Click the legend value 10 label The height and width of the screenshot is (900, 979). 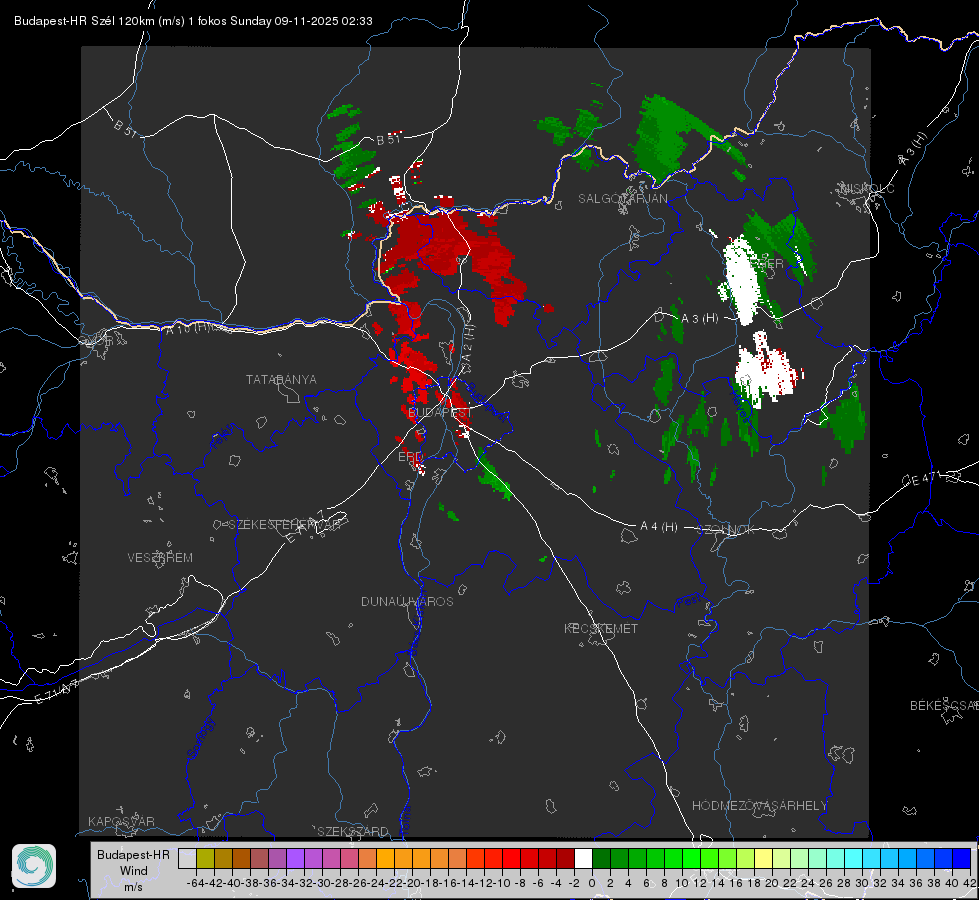point(682,883)
